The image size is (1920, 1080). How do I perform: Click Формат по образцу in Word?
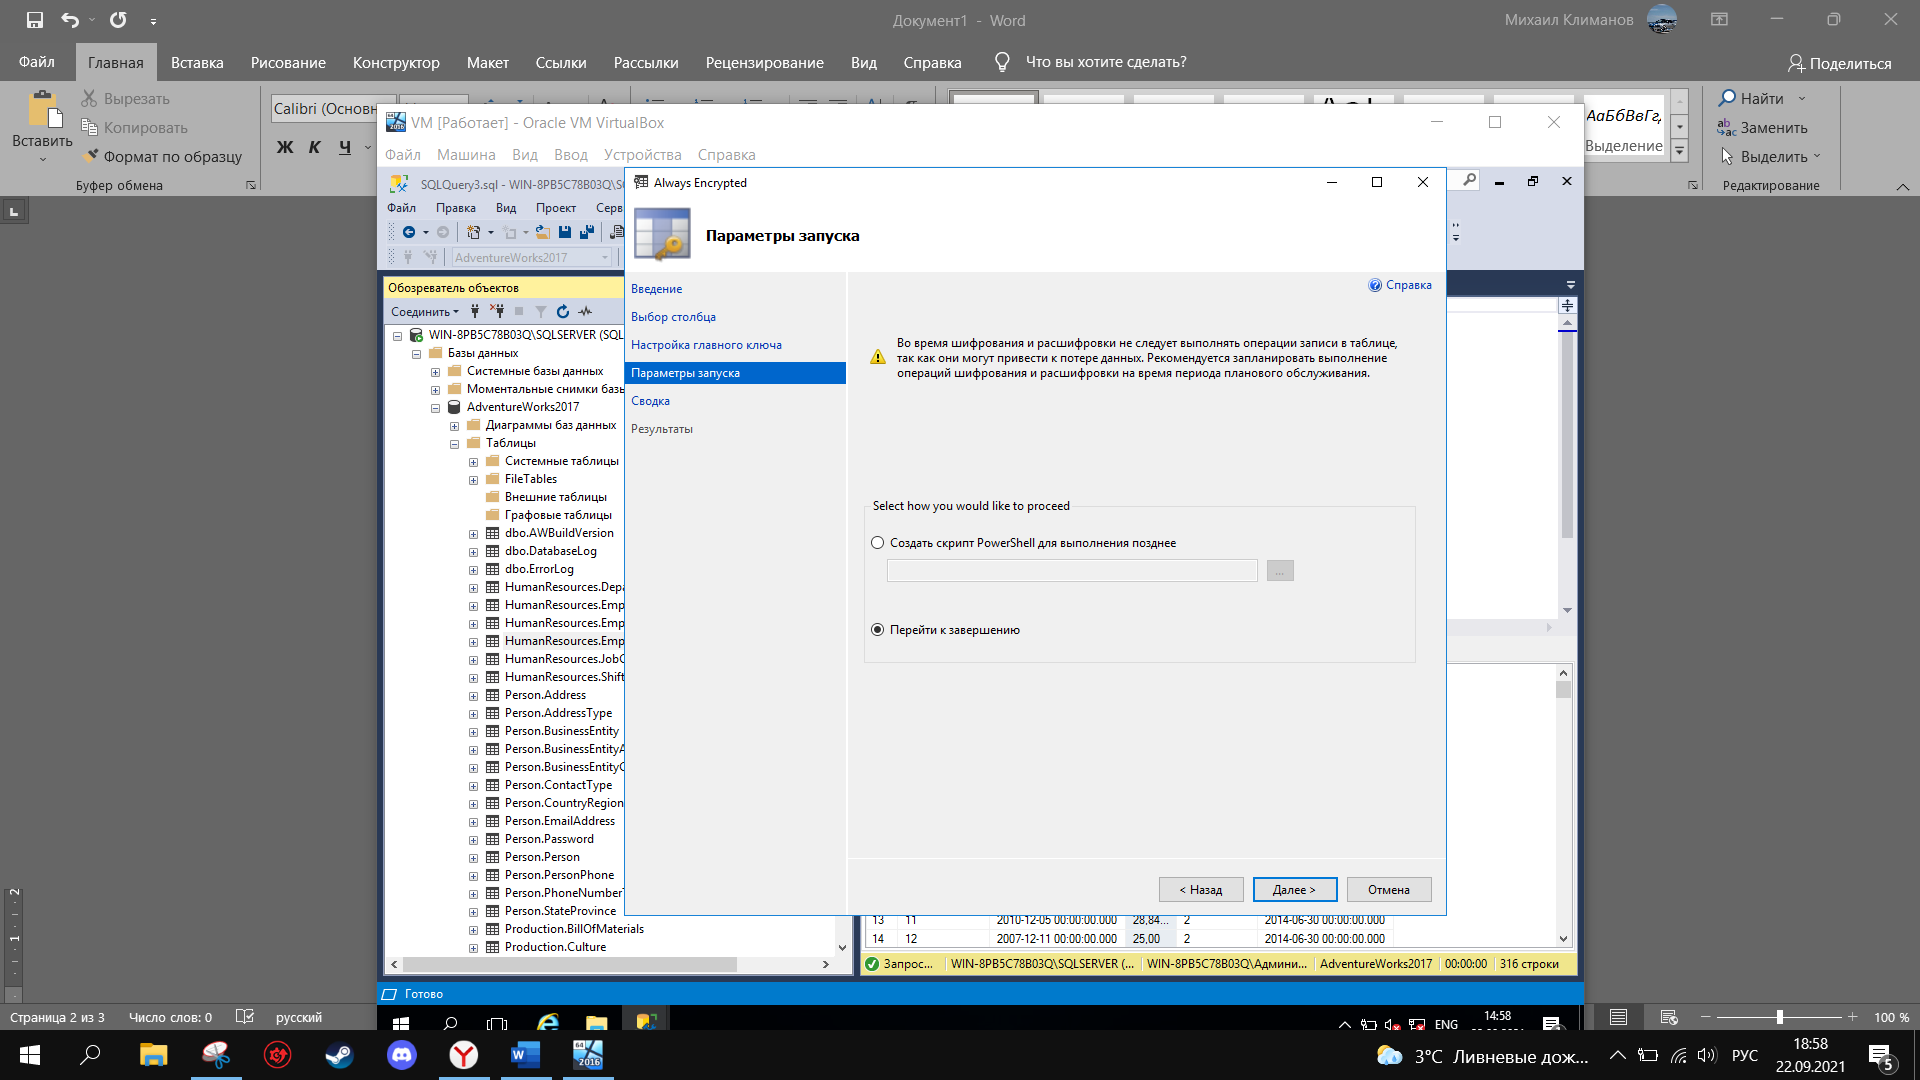(162, 157)
